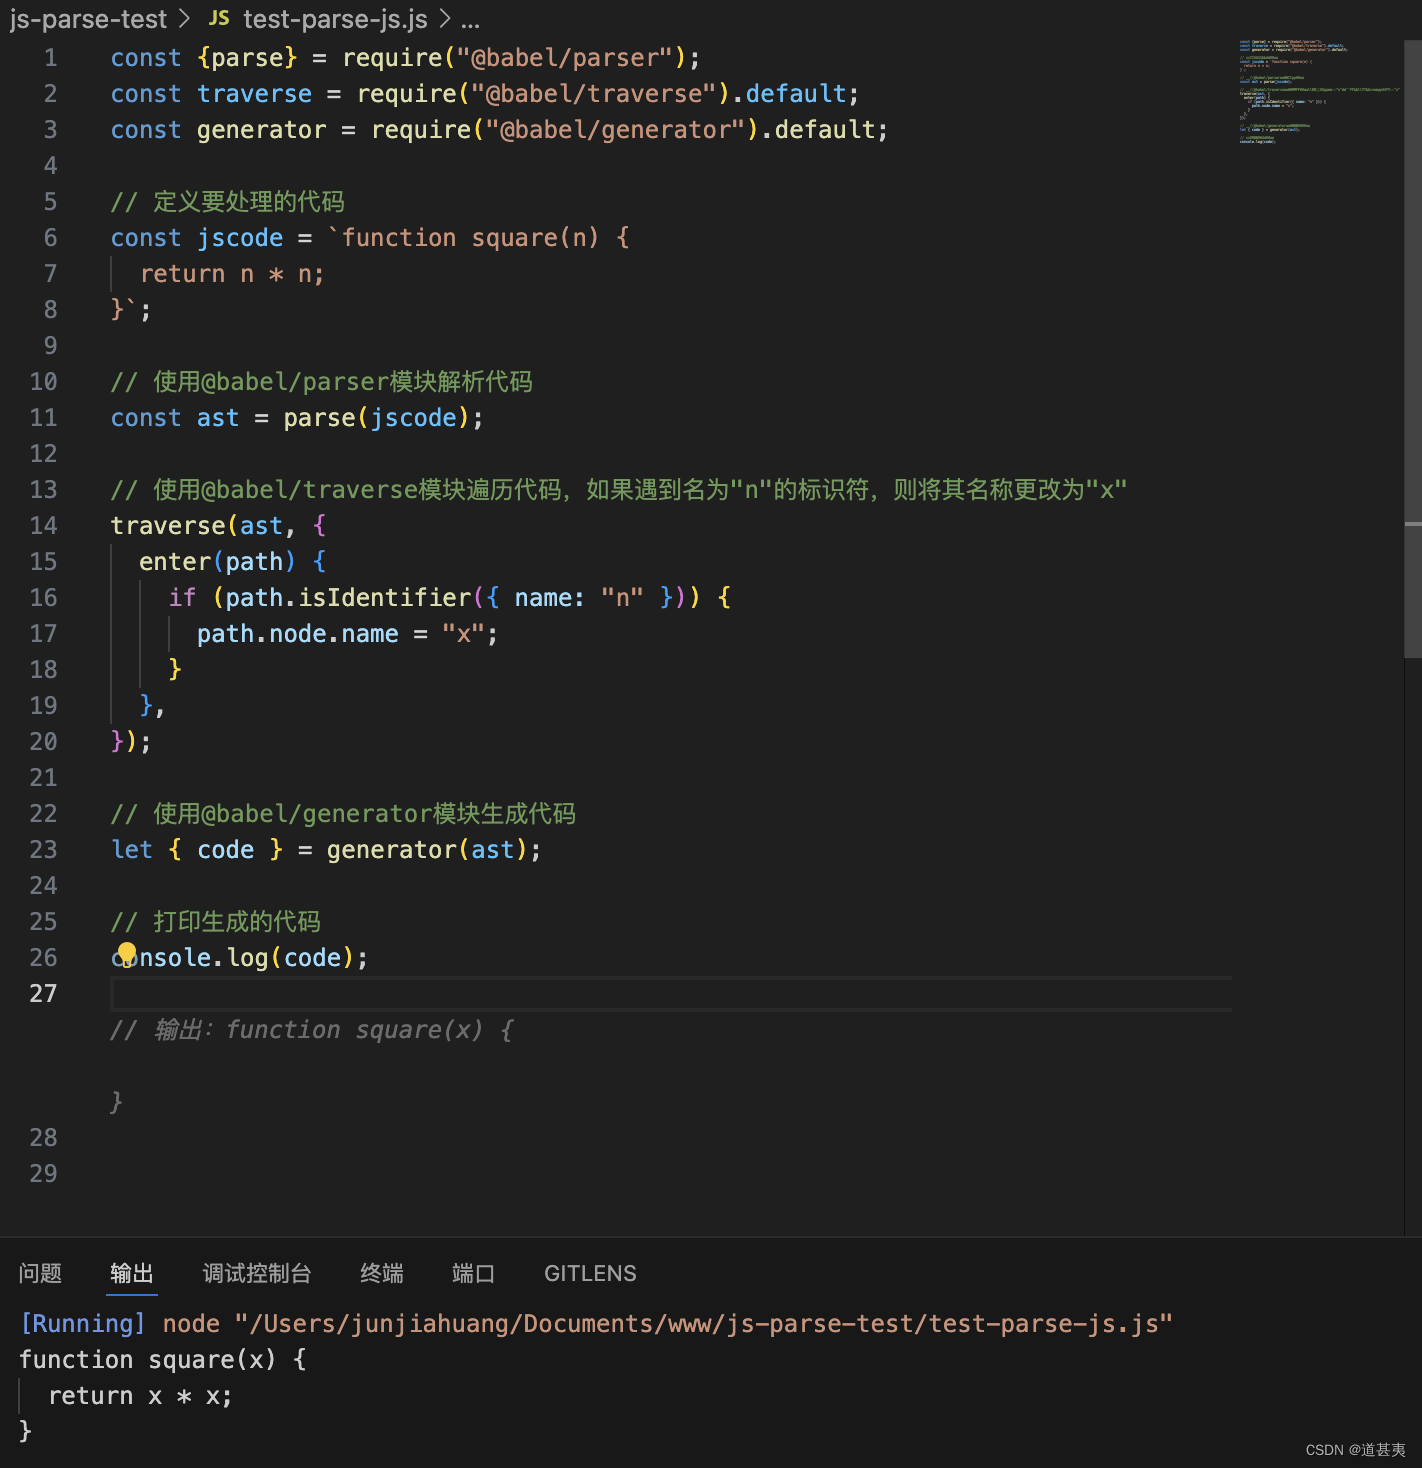Click the jscode variable on line 6
The image size is (1422, 1468).
pyautogui.click(x=240, y=237)
